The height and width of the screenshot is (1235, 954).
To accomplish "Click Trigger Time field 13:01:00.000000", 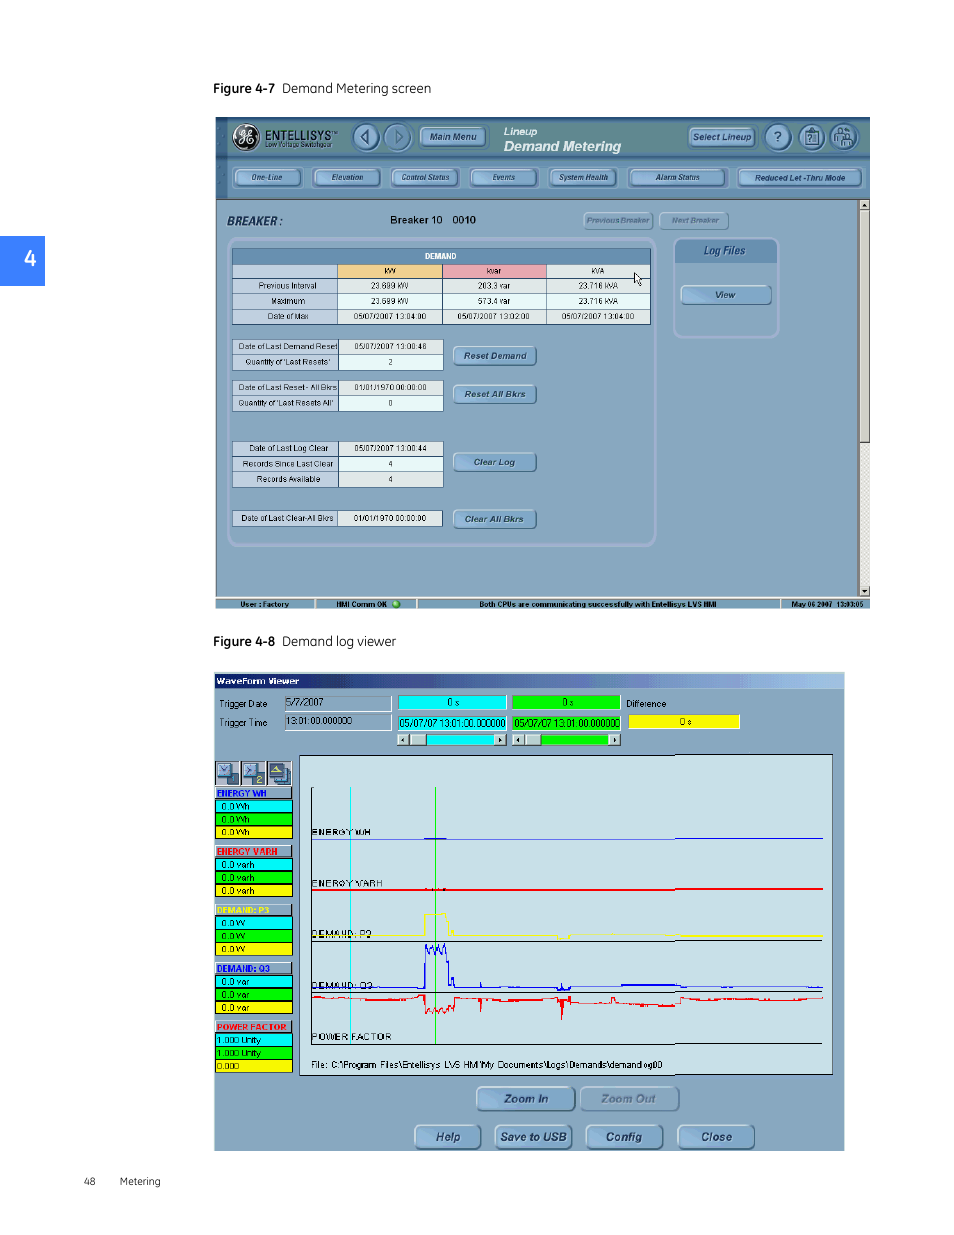I will (338, 721).
